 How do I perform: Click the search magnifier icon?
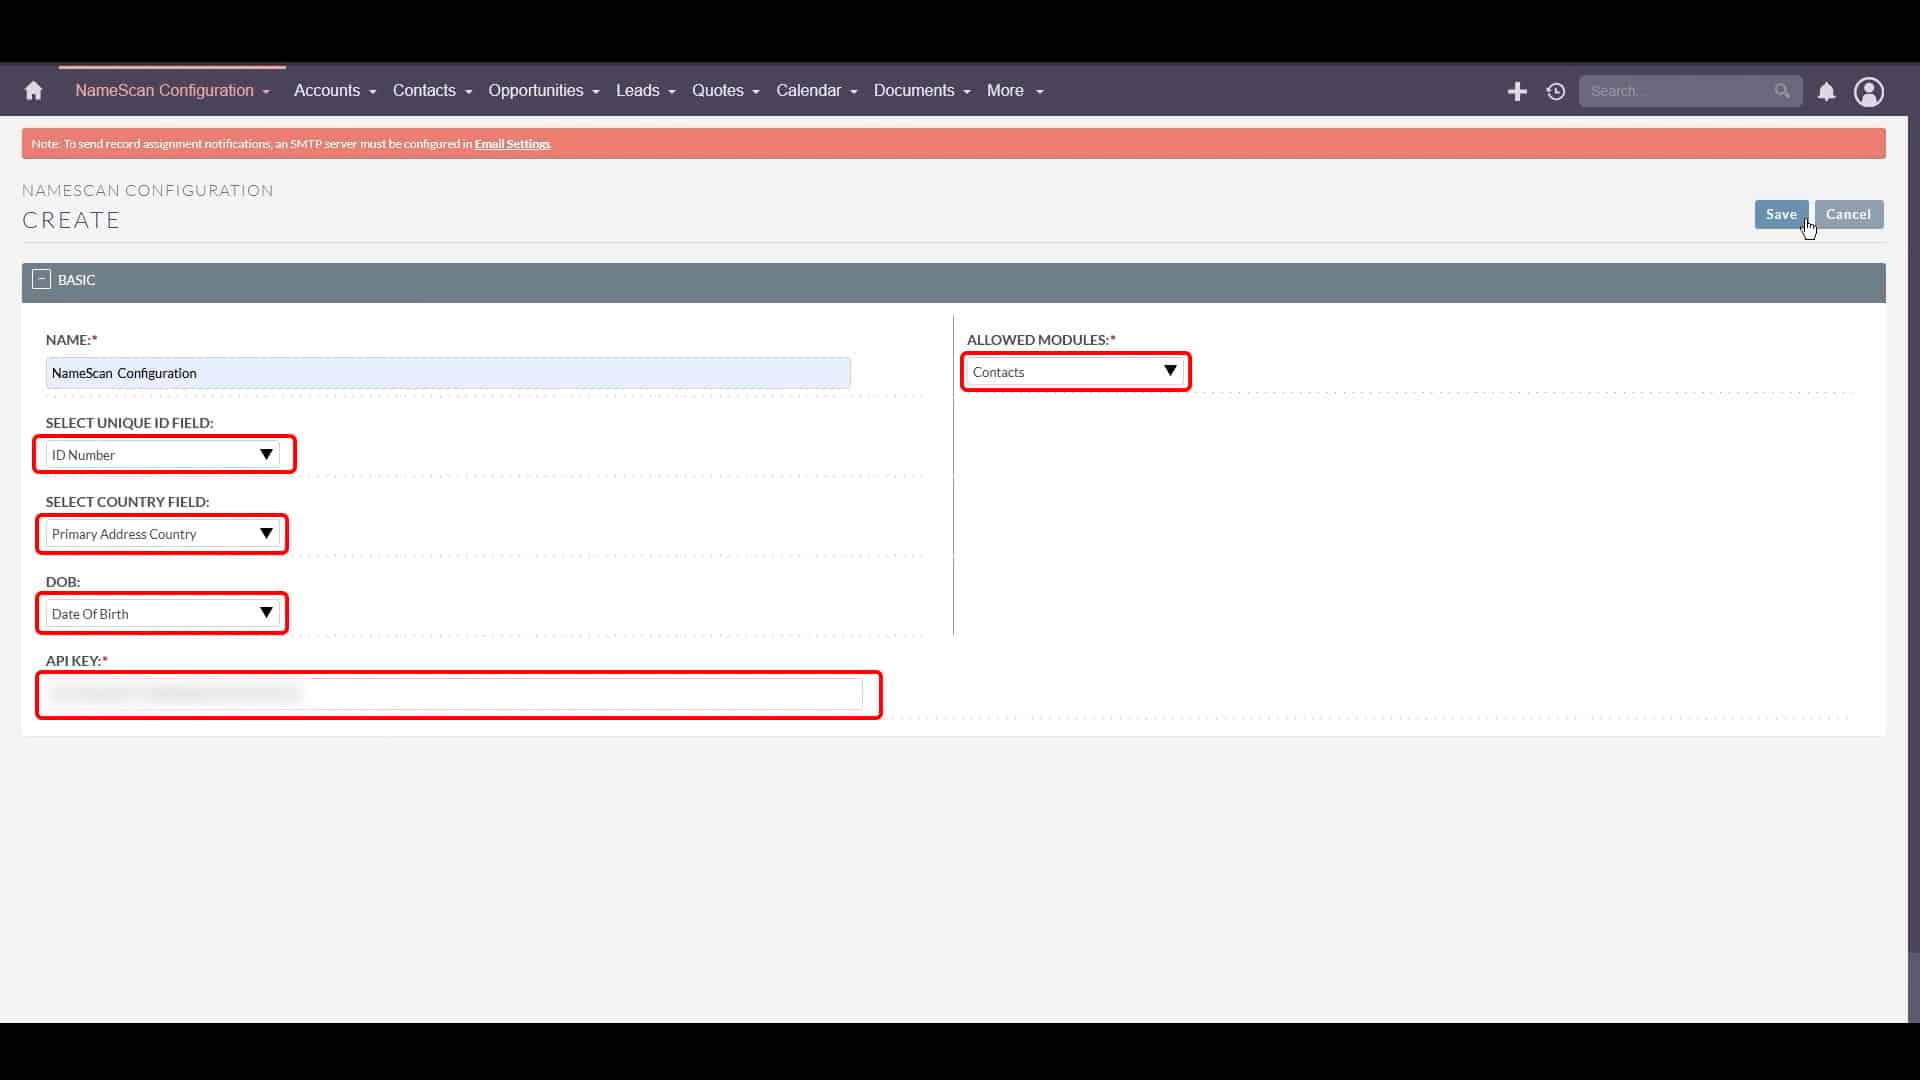[x=1782, y=91]
